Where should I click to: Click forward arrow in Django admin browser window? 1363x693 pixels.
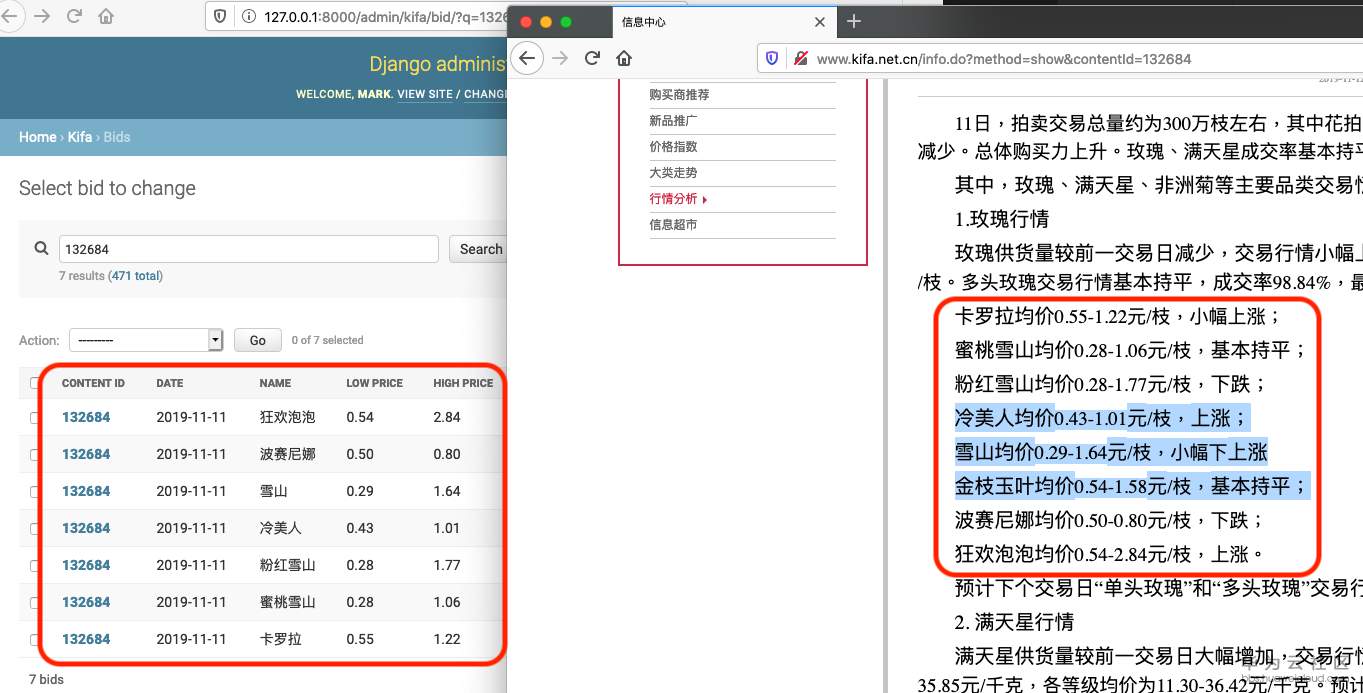click(41, 16)
